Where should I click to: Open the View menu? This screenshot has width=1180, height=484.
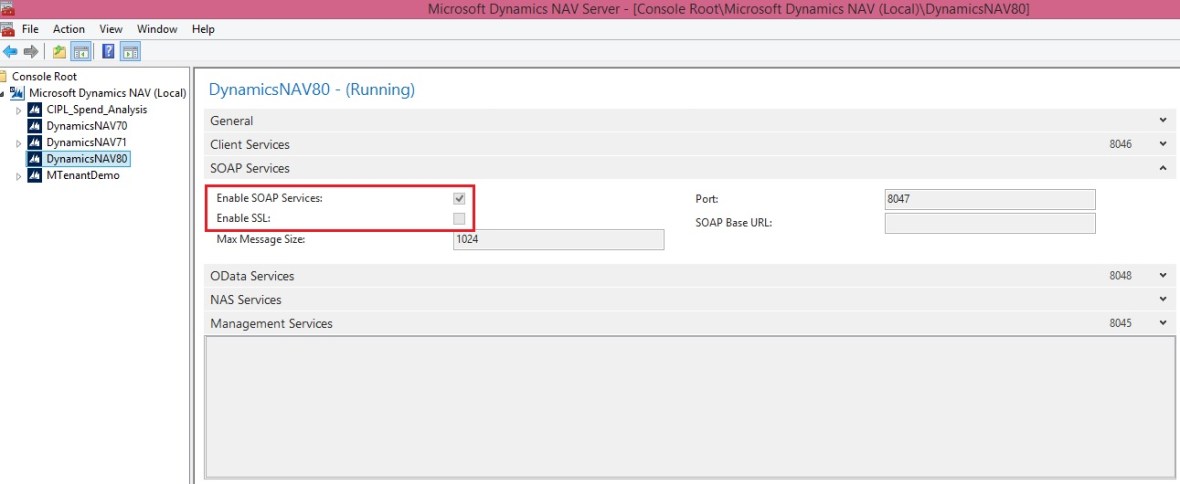[x=111, y=29]
